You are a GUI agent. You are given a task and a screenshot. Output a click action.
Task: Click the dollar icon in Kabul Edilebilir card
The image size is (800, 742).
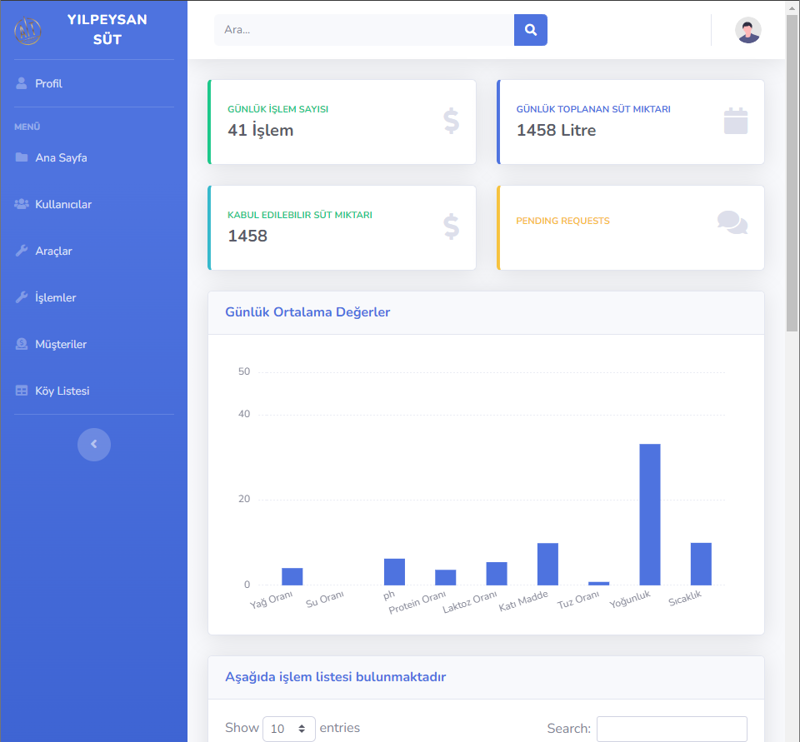(451, 227)
